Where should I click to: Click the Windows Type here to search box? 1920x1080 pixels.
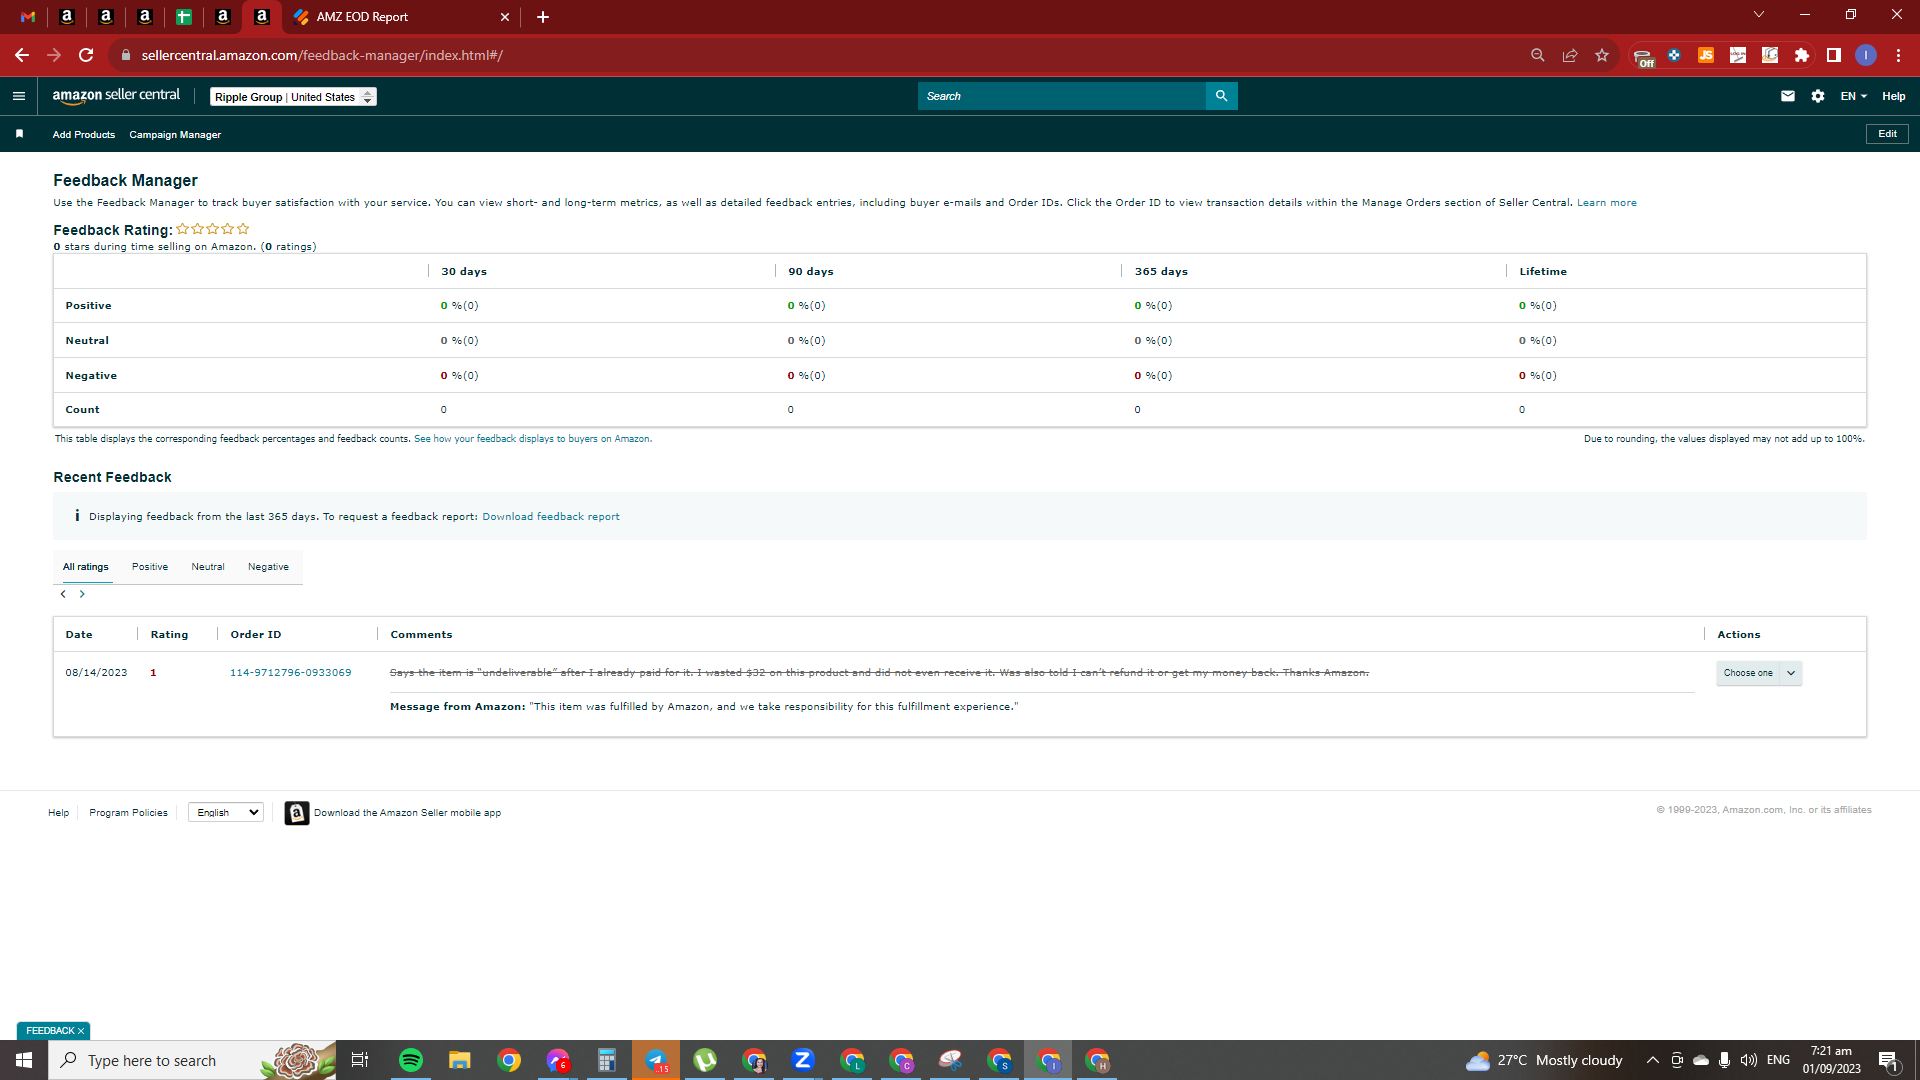click(192, 1060)
